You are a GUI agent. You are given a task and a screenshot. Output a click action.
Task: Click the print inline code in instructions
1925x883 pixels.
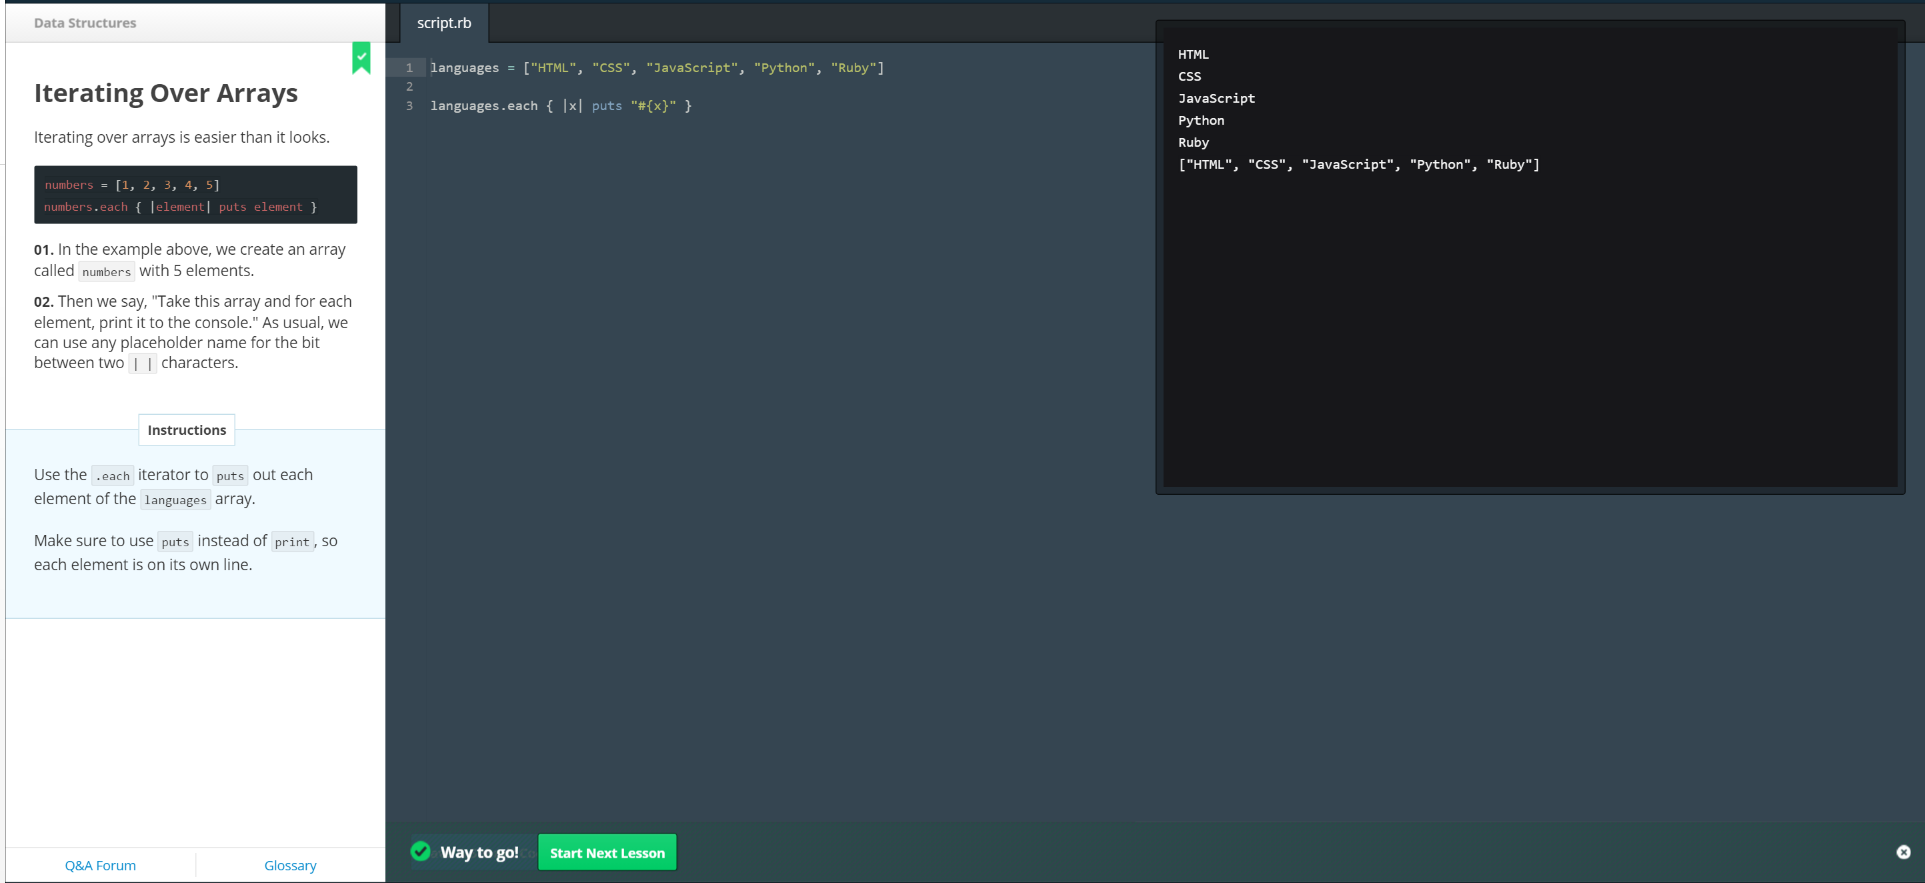coord(292,542)
